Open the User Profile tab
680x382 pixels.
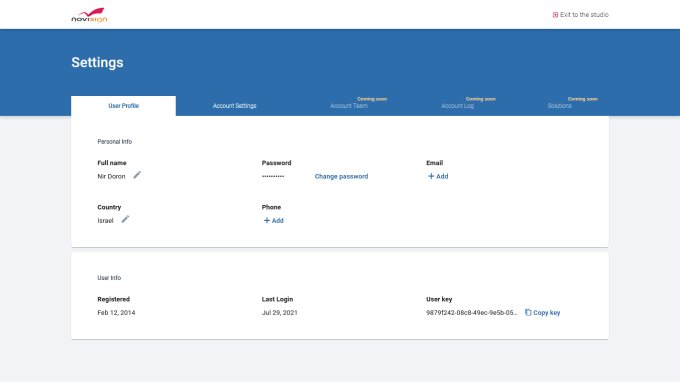tap(124, 106)
